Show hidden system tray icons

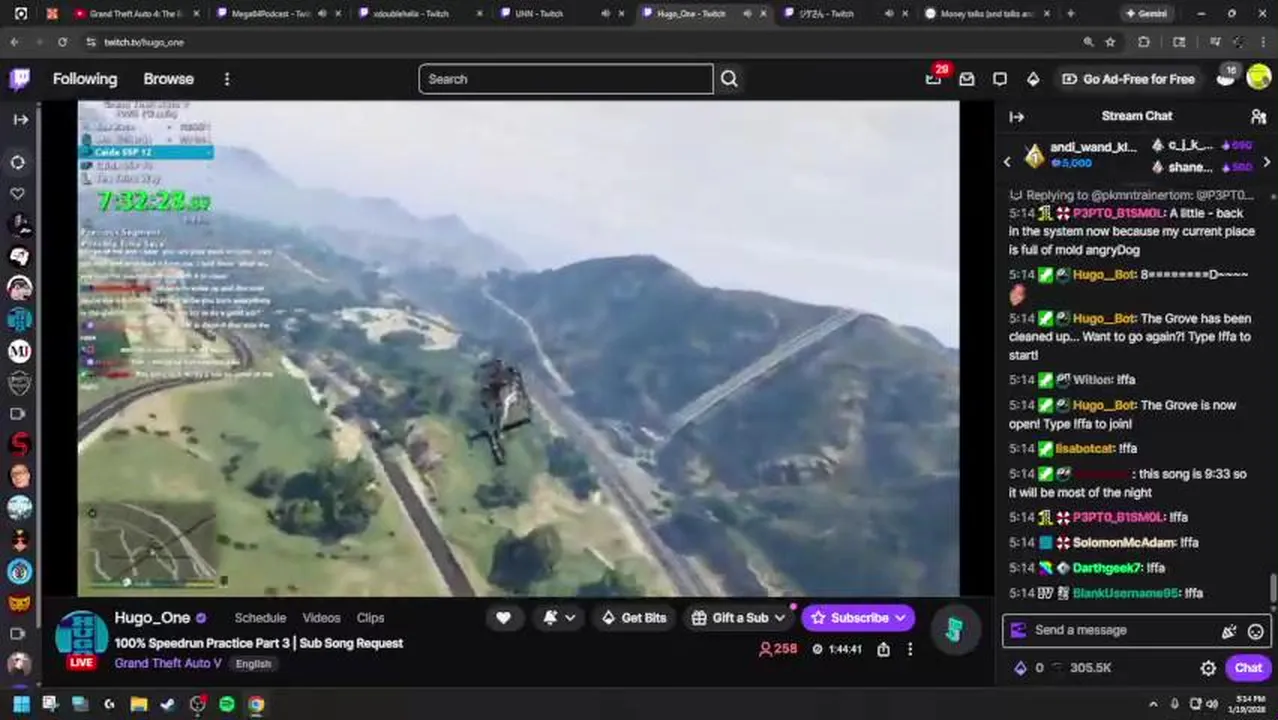click(1153, 704)
